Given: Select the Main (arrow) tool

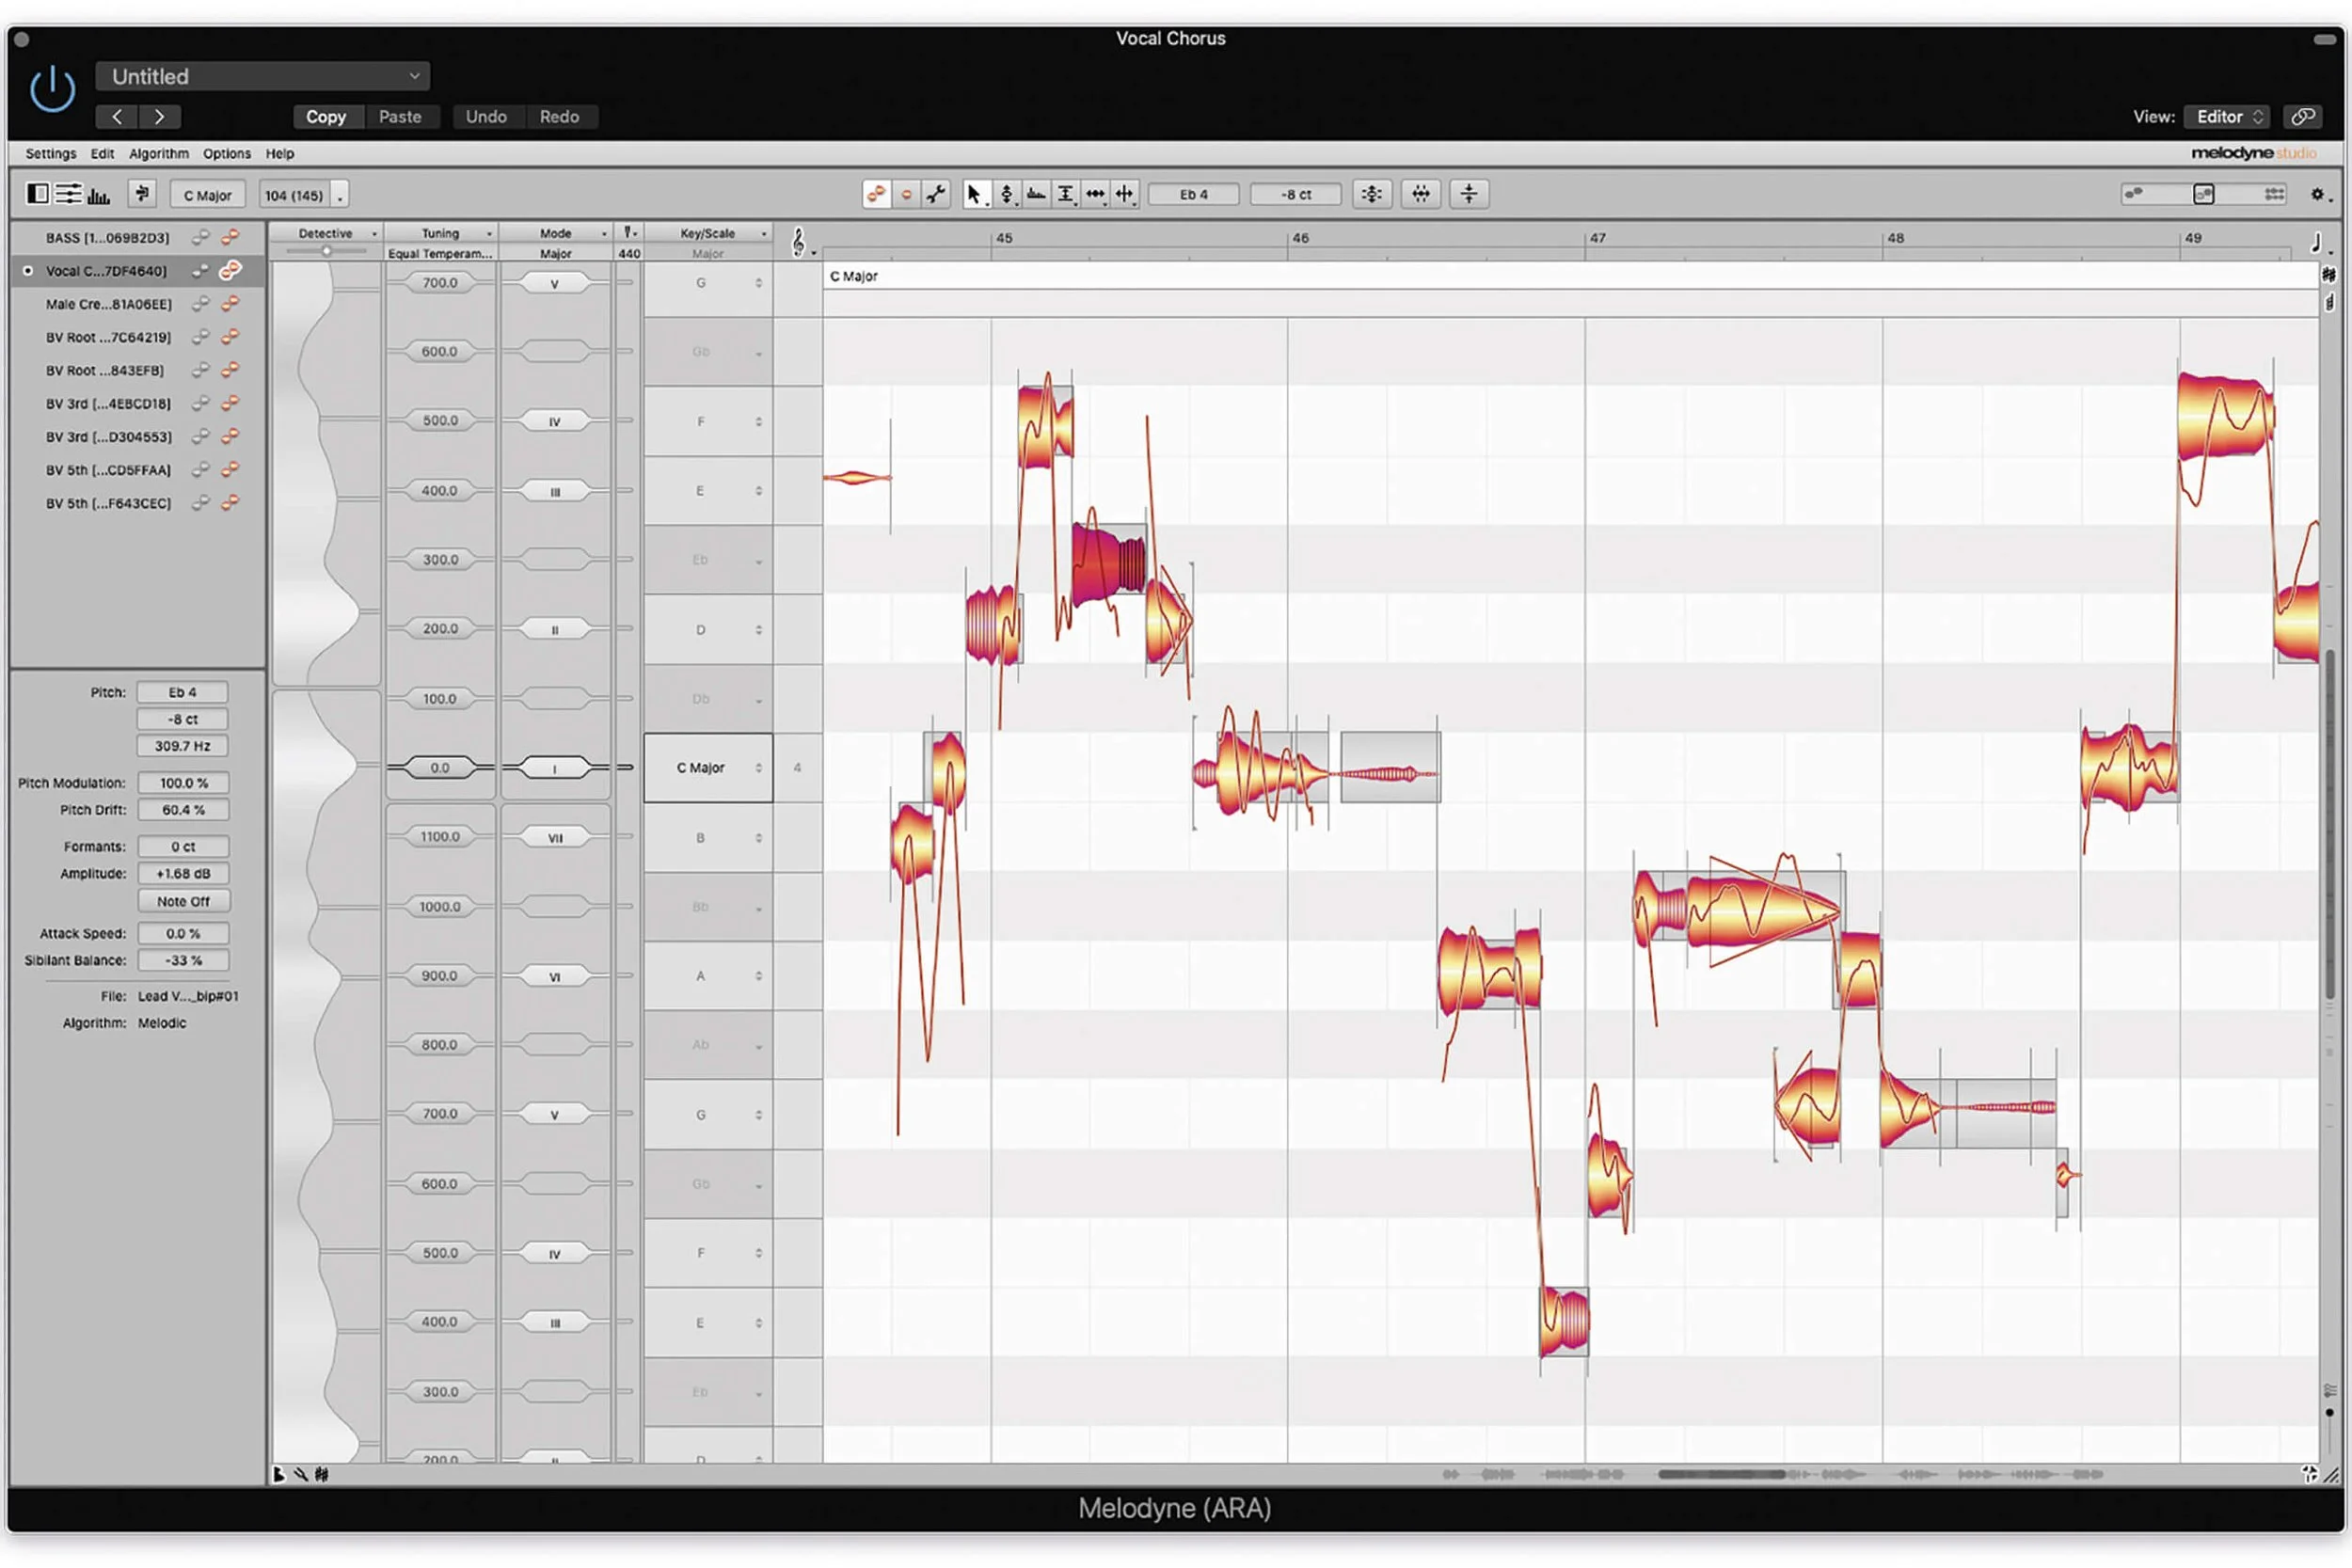Looking at the screenshot, I should 973,194.
